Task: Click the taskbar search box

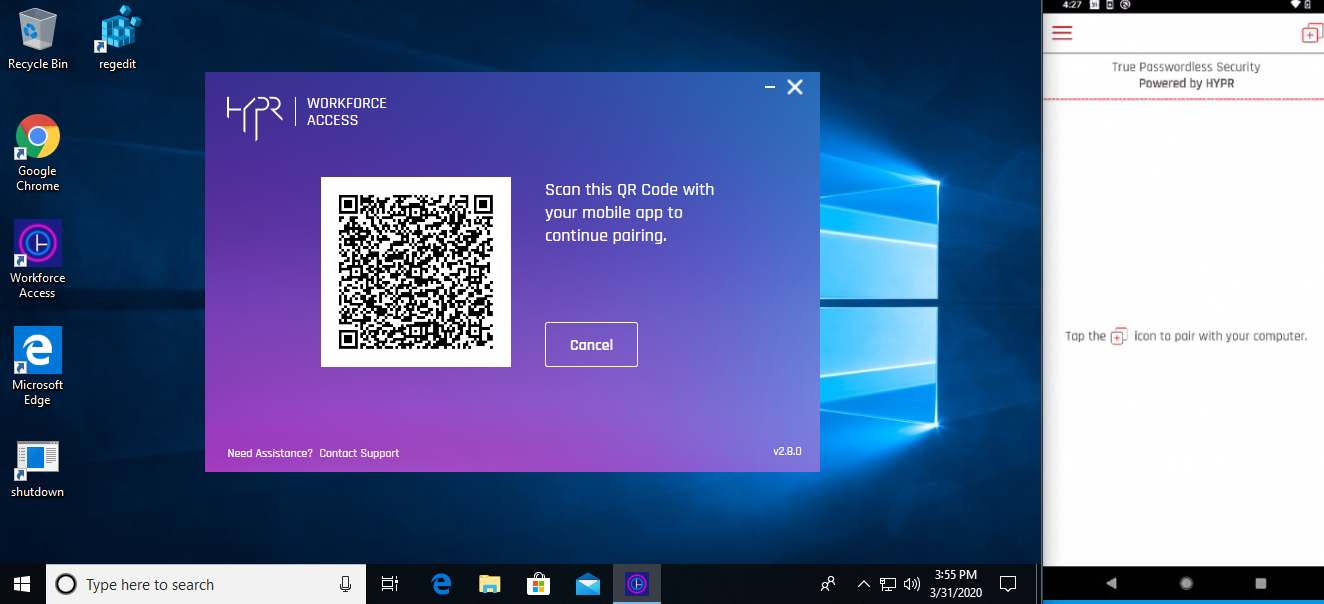Action: click(206, 584)
